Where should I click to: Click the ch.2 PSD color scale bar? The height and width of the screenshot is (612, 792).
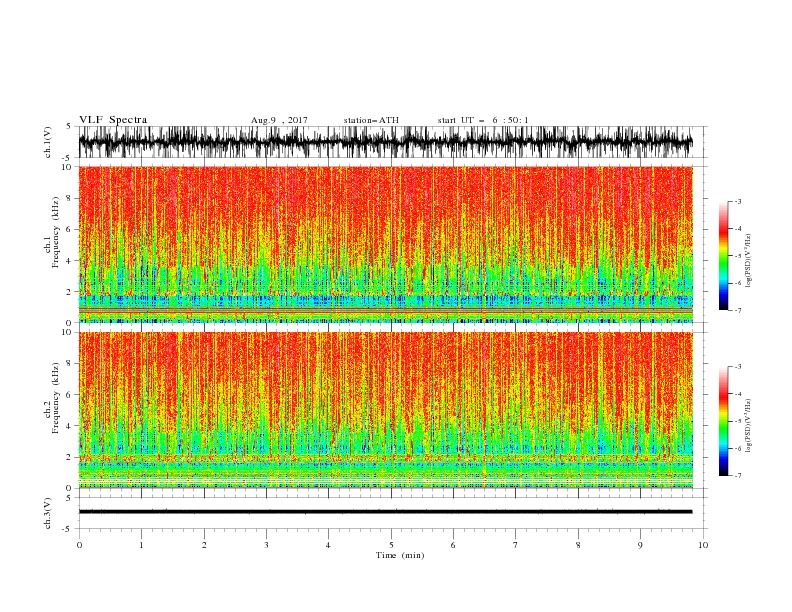click(723, 421)
